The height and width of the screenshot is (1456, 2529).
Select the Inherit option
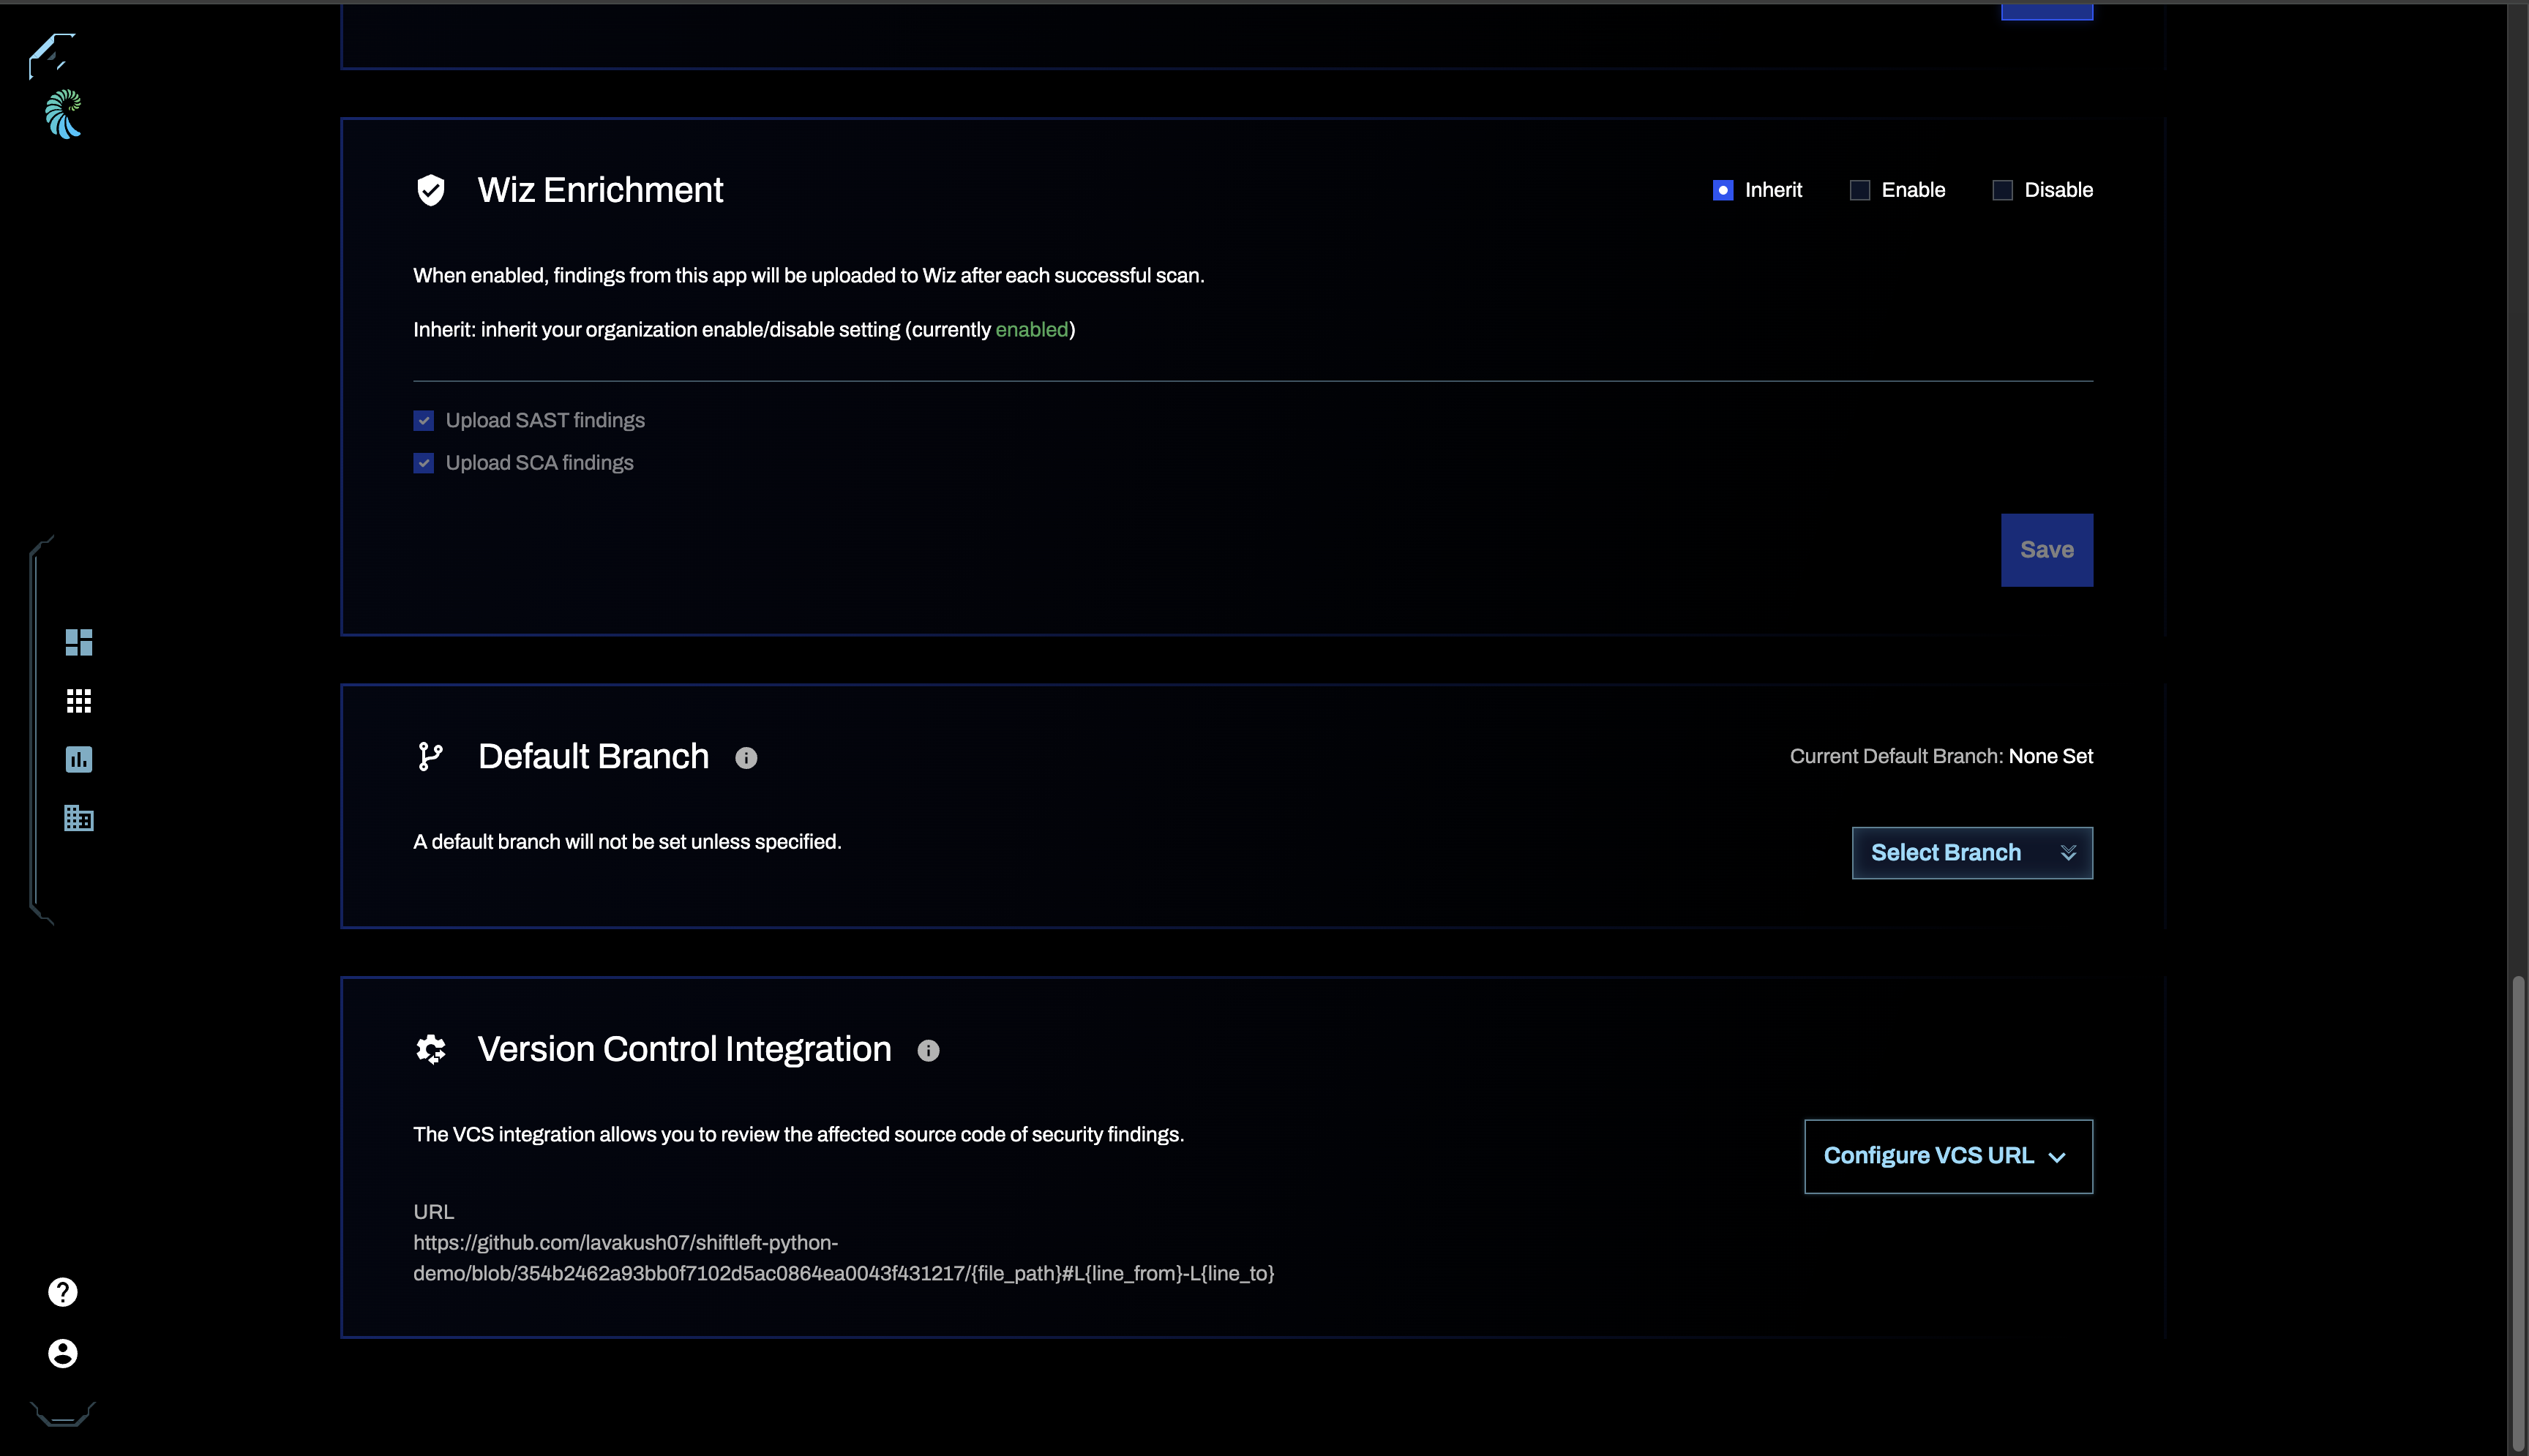click(1723, 190)
